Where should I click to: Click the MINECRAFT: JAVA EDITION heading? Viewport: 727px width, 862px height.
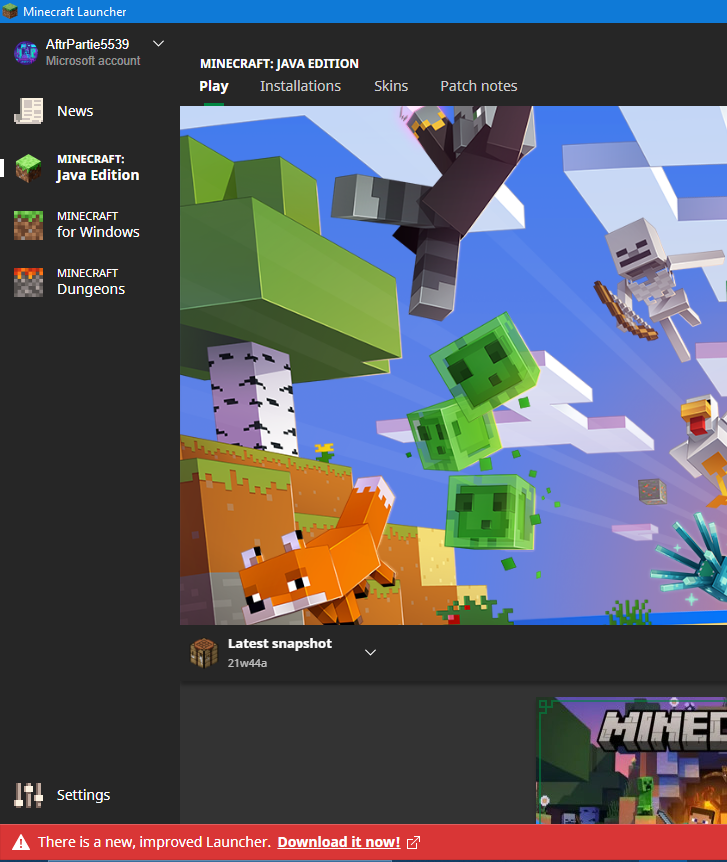pos(279,64)
